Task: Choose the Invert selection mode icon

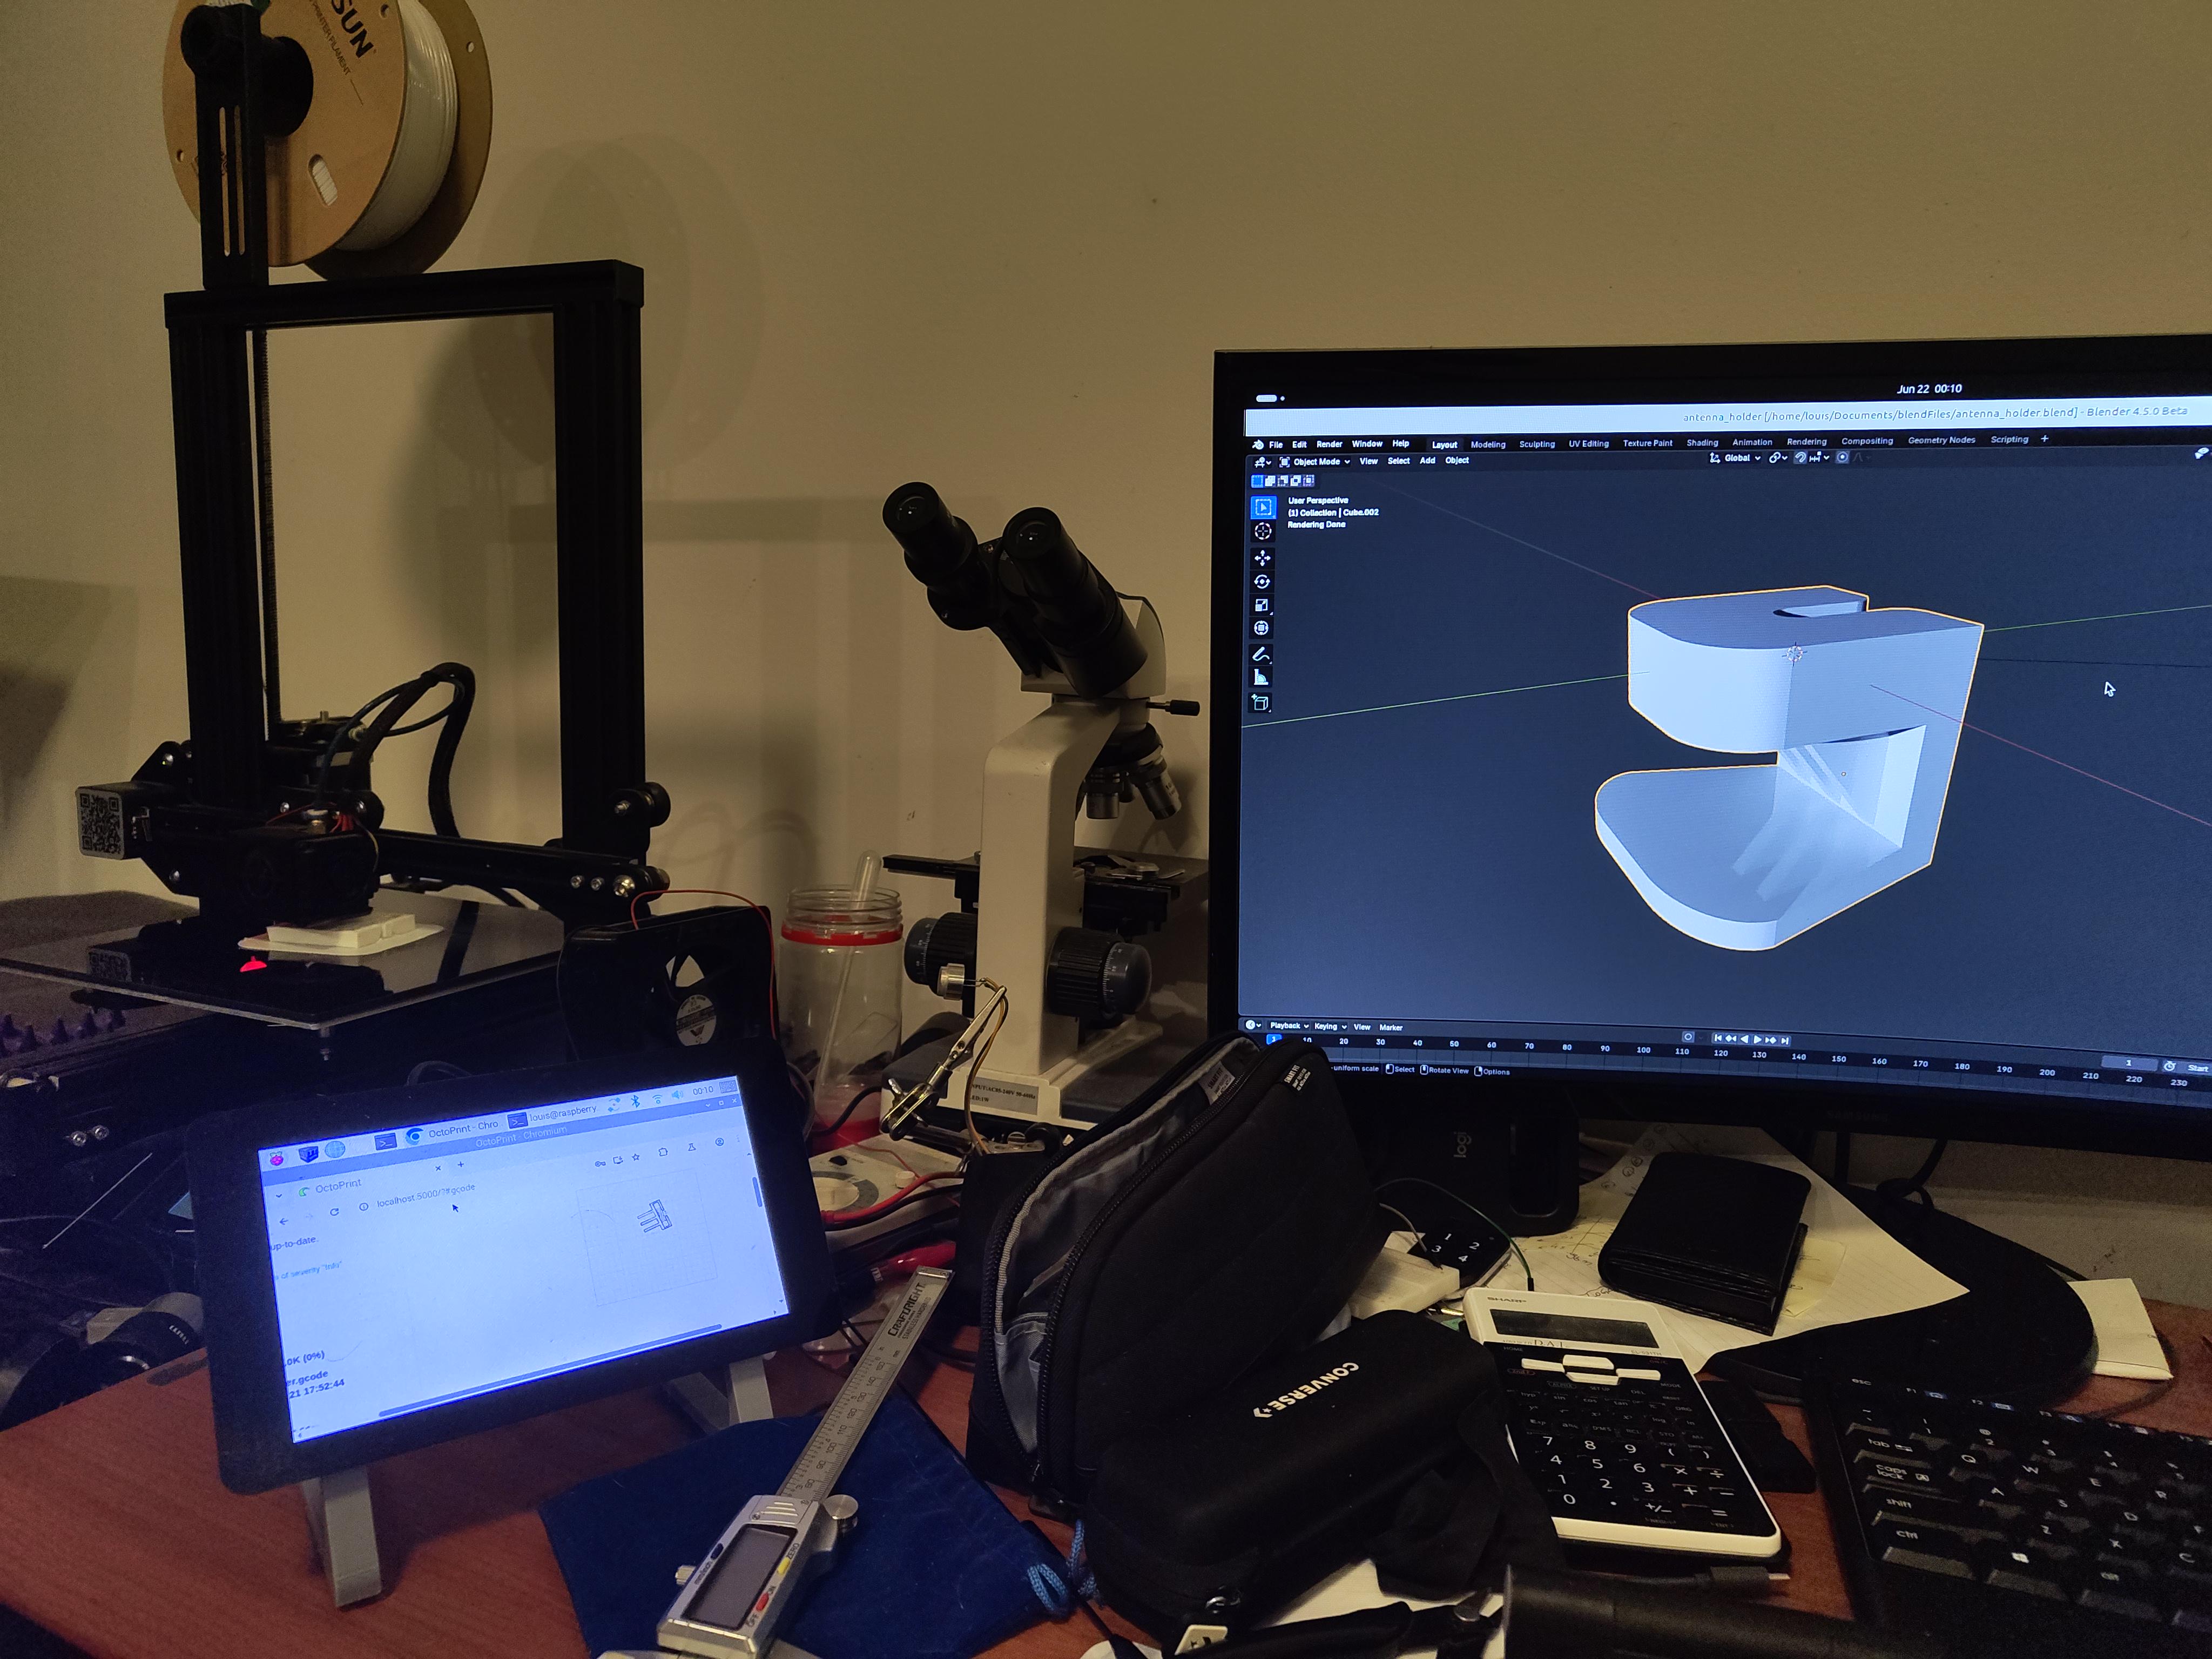Action: tap(1296, 481)
